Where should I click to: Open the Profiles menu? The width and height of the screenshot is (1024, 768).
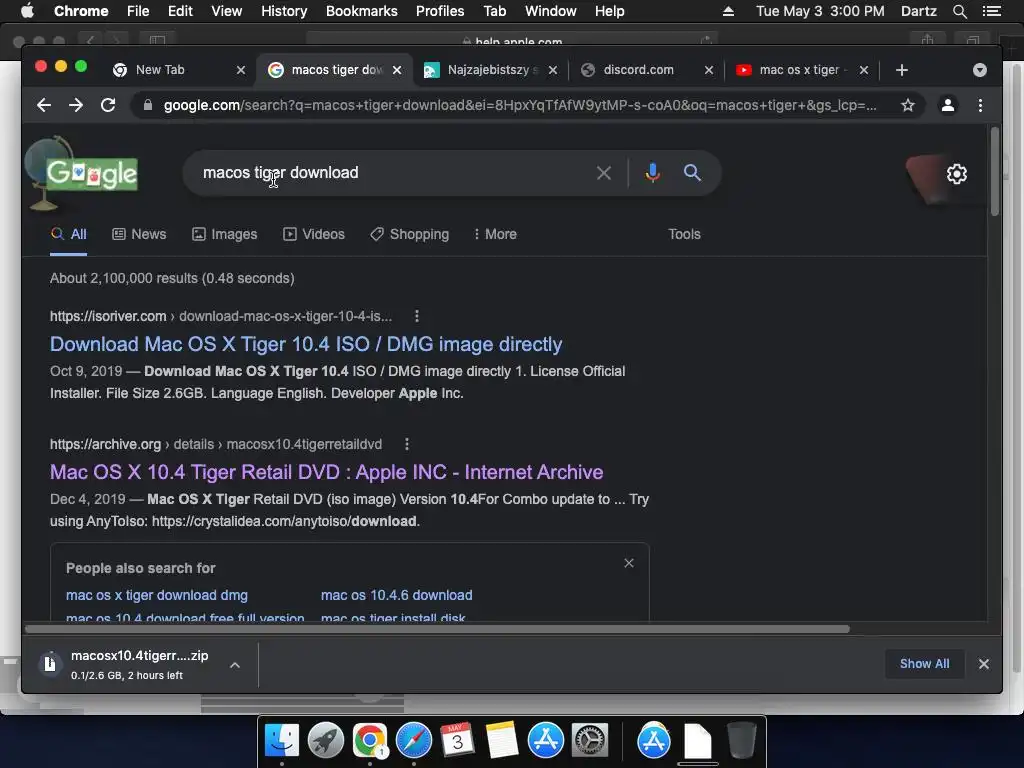pyautogui.click(x=440, y=11)
